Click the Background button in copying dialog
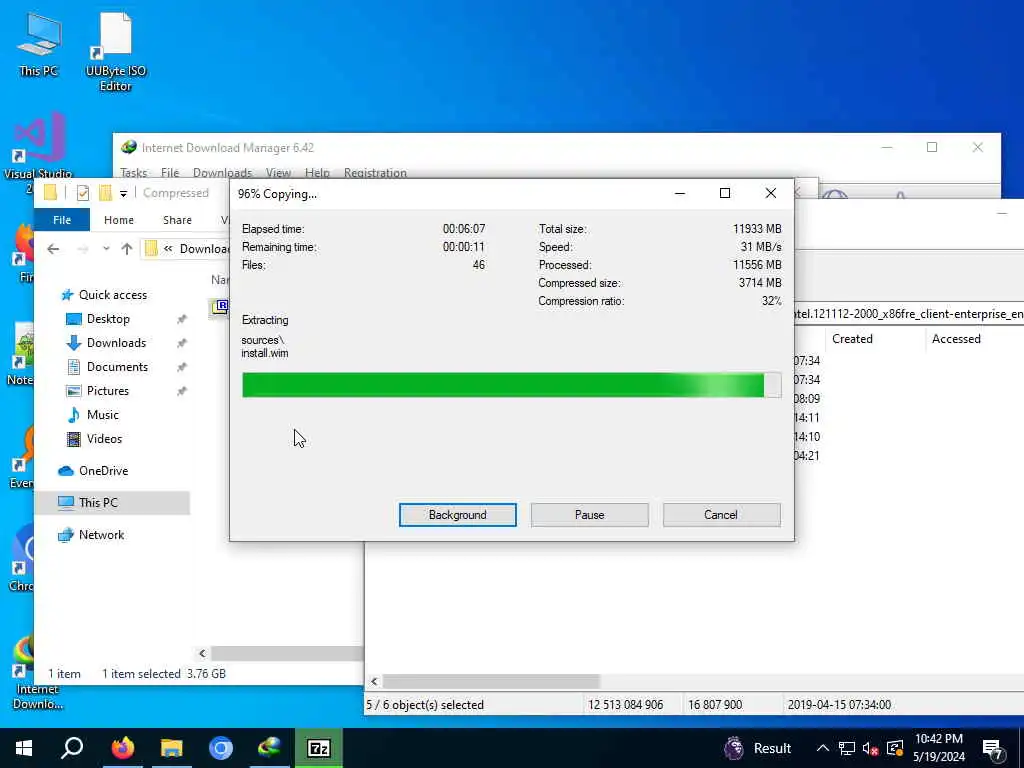Screen dimensions: 1024x768 coord(457,515)
